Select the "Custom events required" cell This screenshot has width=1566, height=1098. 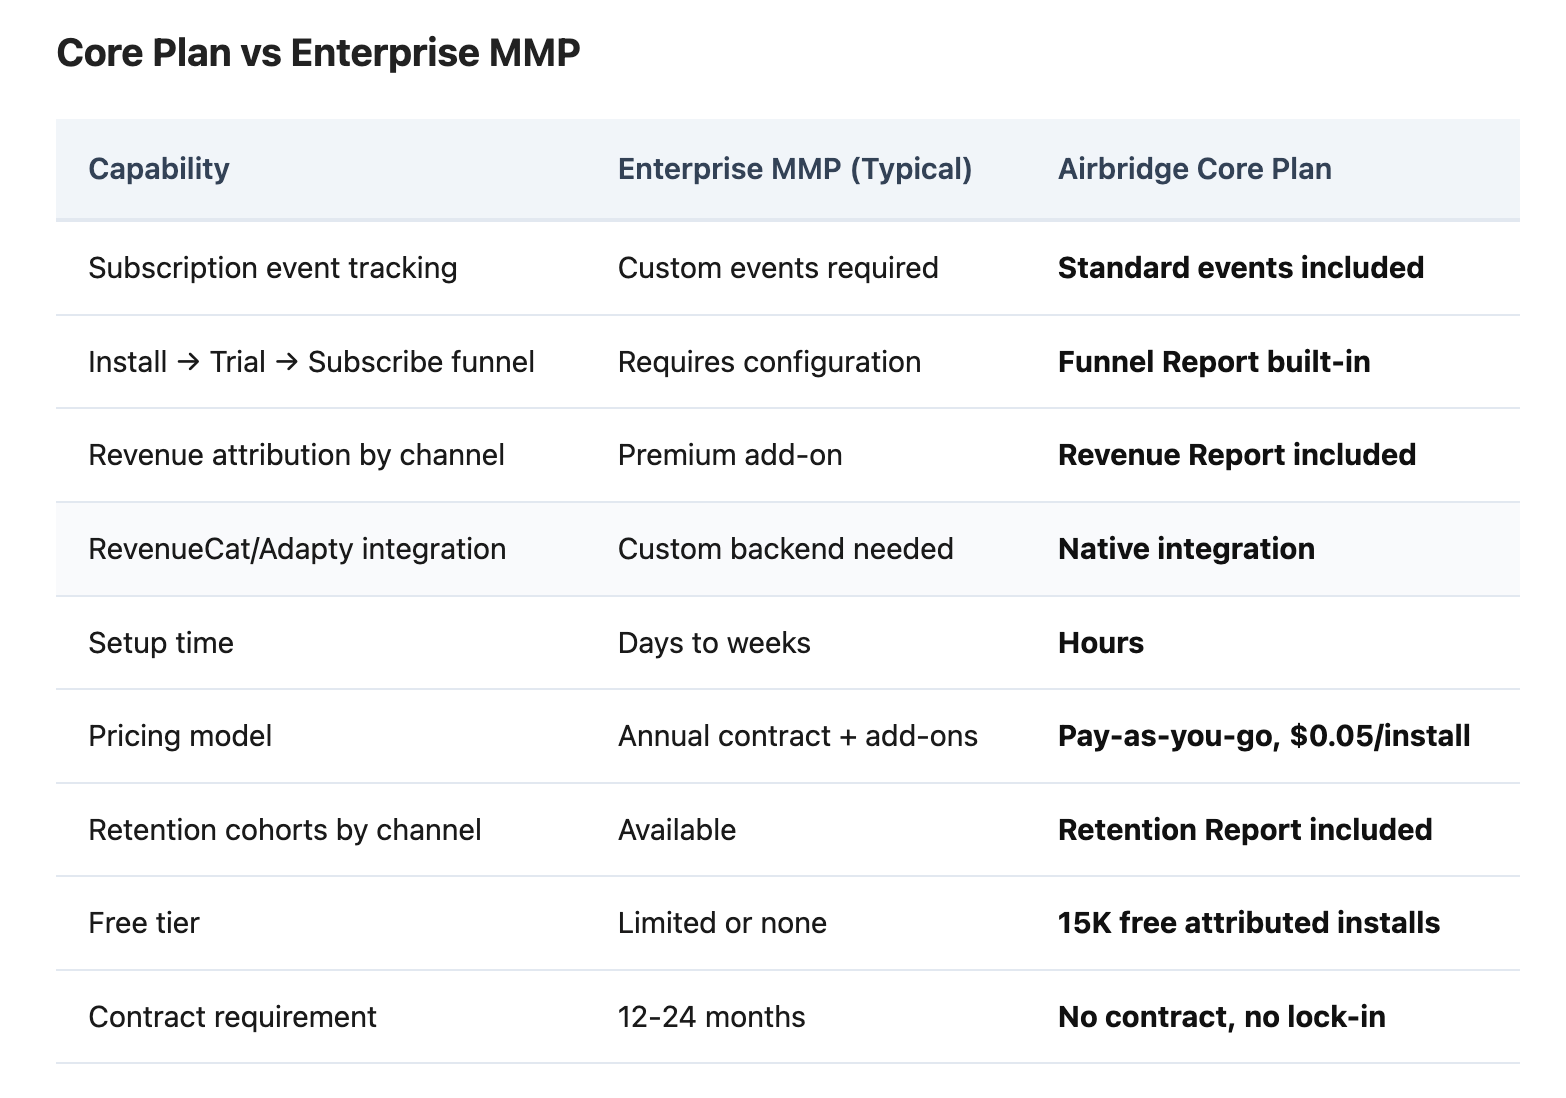coord(777,268)
